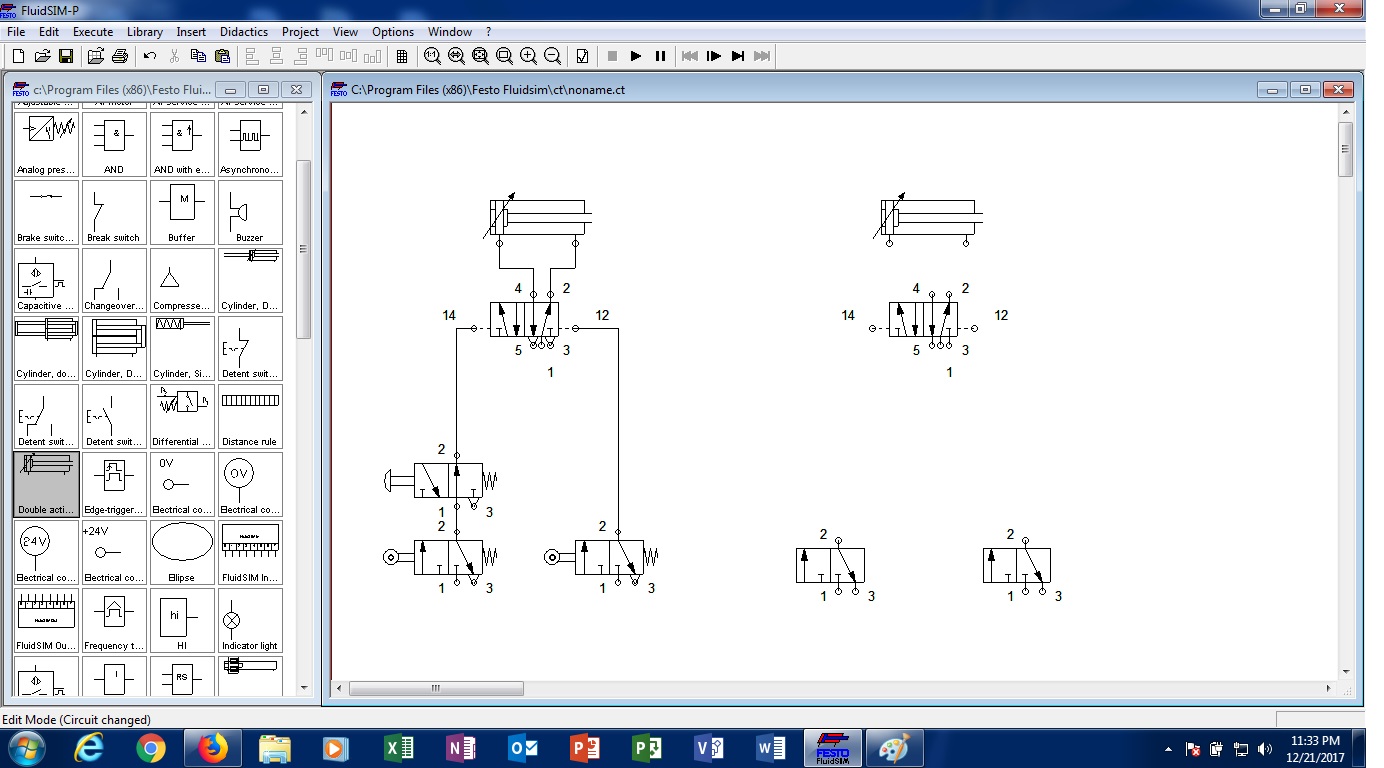Open the Insert menu

(x=191, y=32)
